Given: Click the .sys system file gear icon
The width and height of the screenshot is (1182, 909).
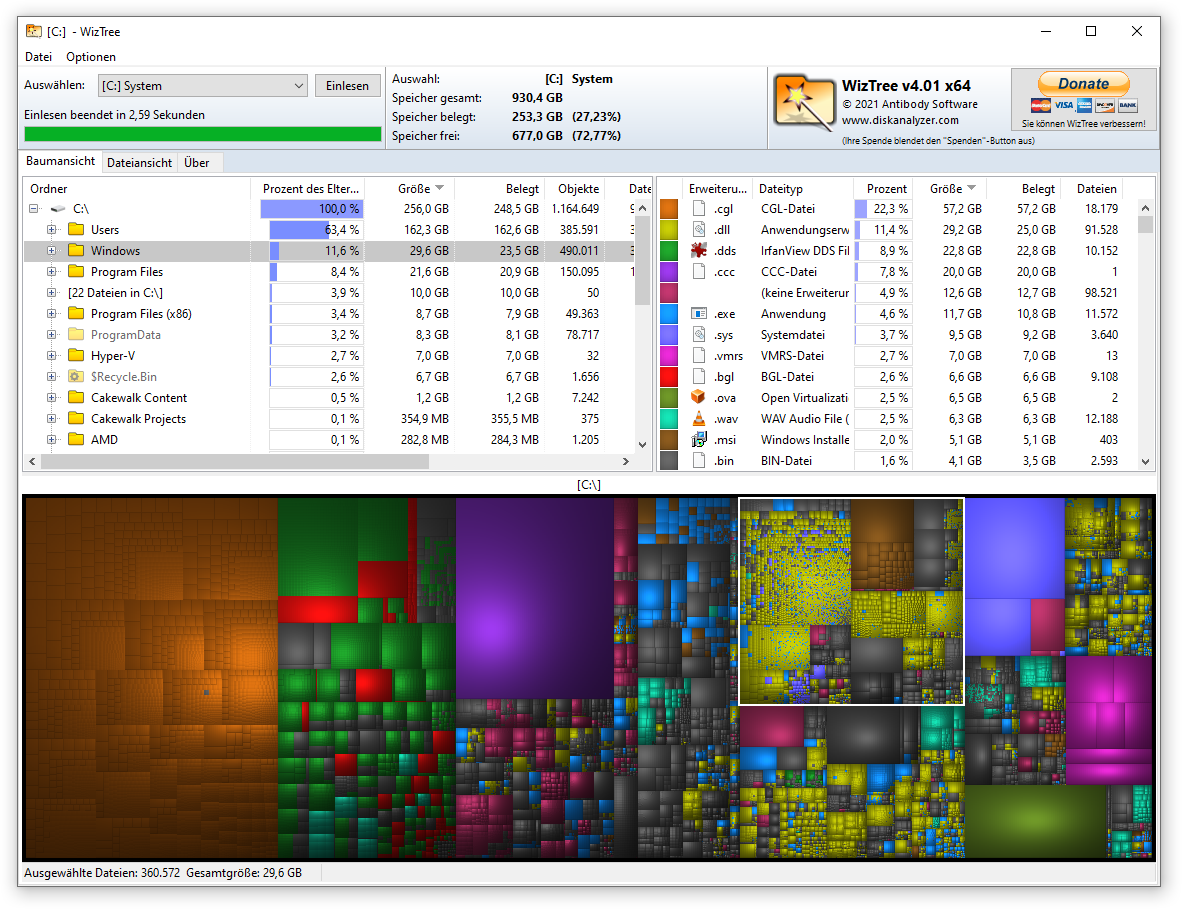Looking at the screenshot, I should coord(698,335).
